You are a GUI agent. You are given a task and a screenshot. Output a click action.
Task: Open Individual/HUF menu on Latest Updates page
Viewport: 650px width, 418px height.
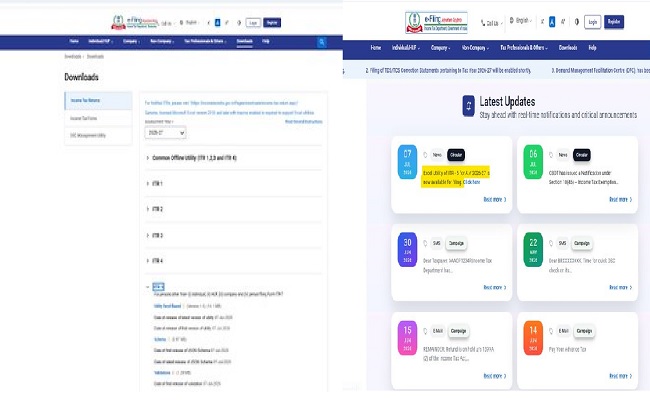point(406,48)
